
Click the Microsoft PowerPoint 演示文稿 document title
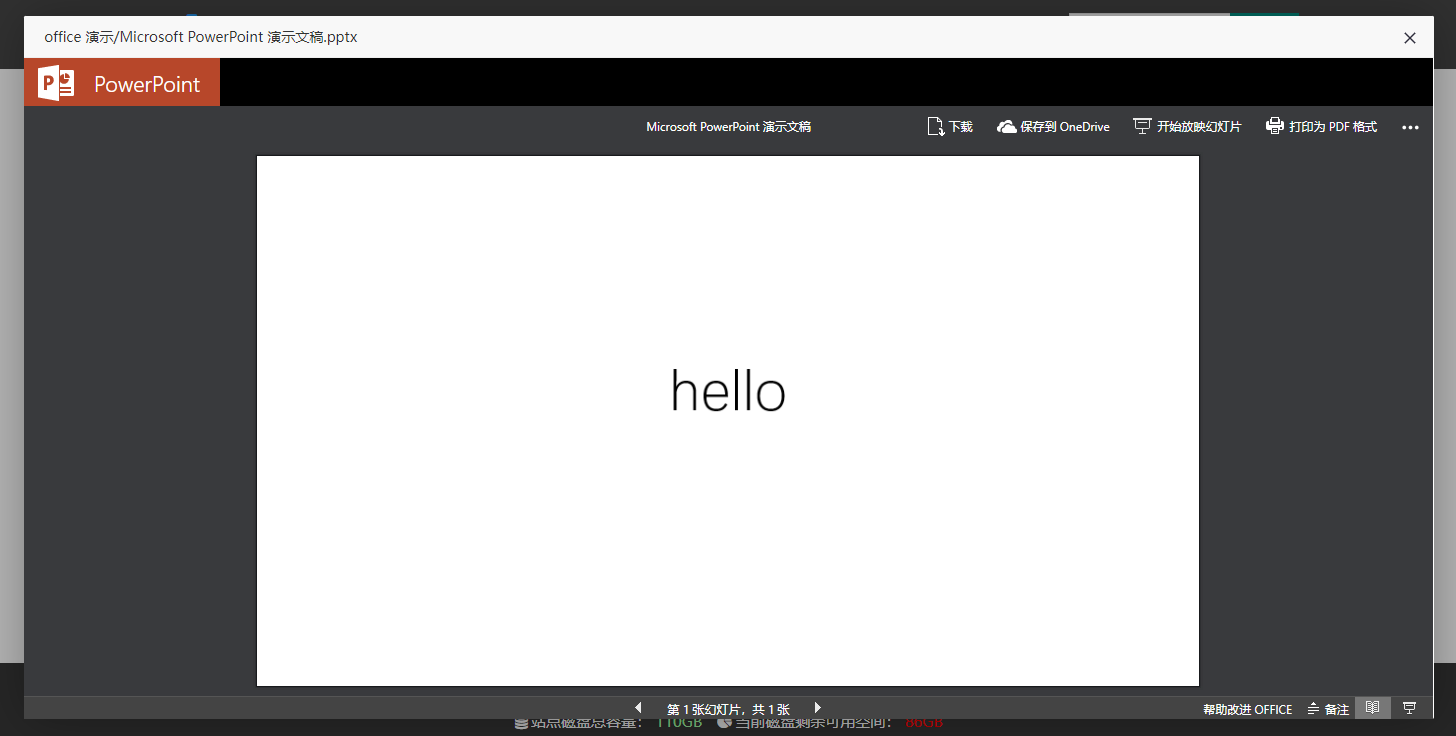pos(728,127)
